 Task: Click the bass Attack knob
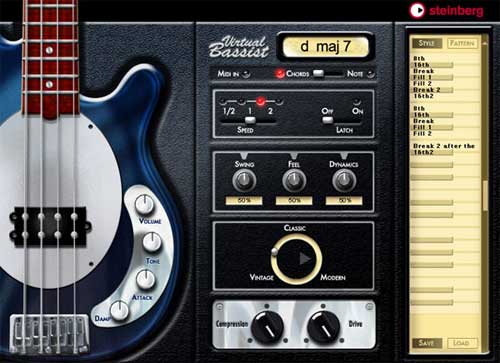click(146, 279)
